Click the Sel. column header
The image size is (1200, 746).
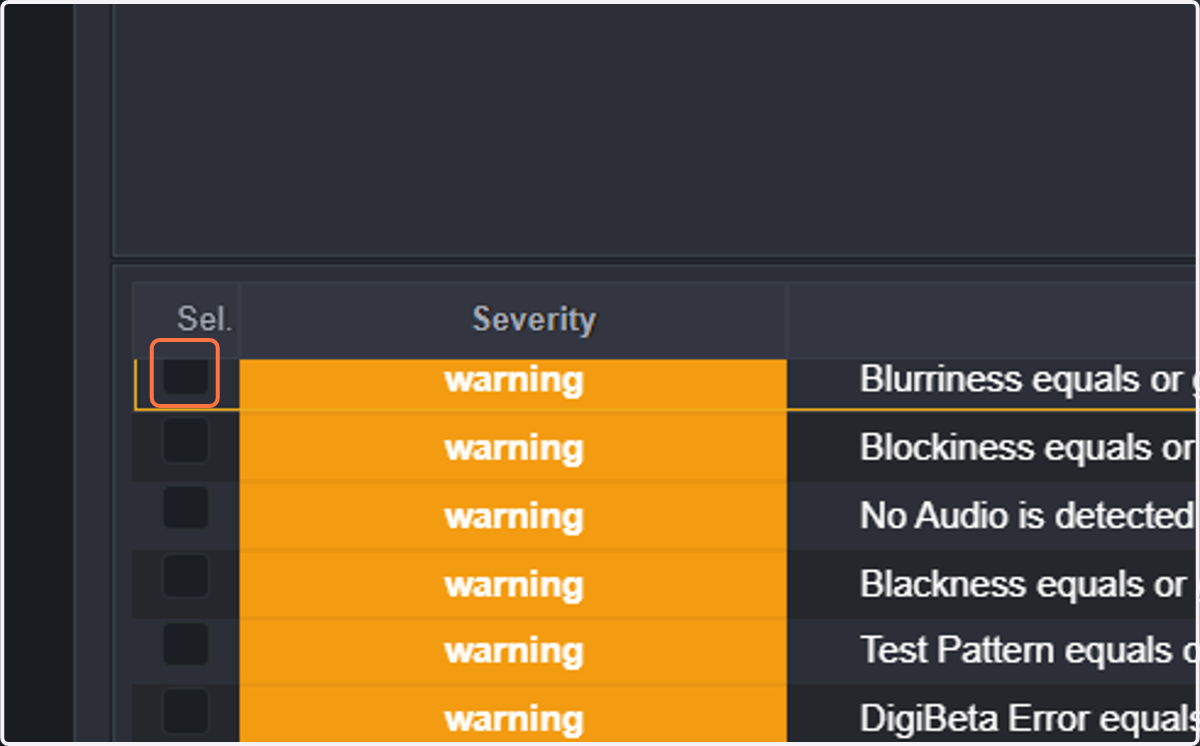click(x=186, y=320)
